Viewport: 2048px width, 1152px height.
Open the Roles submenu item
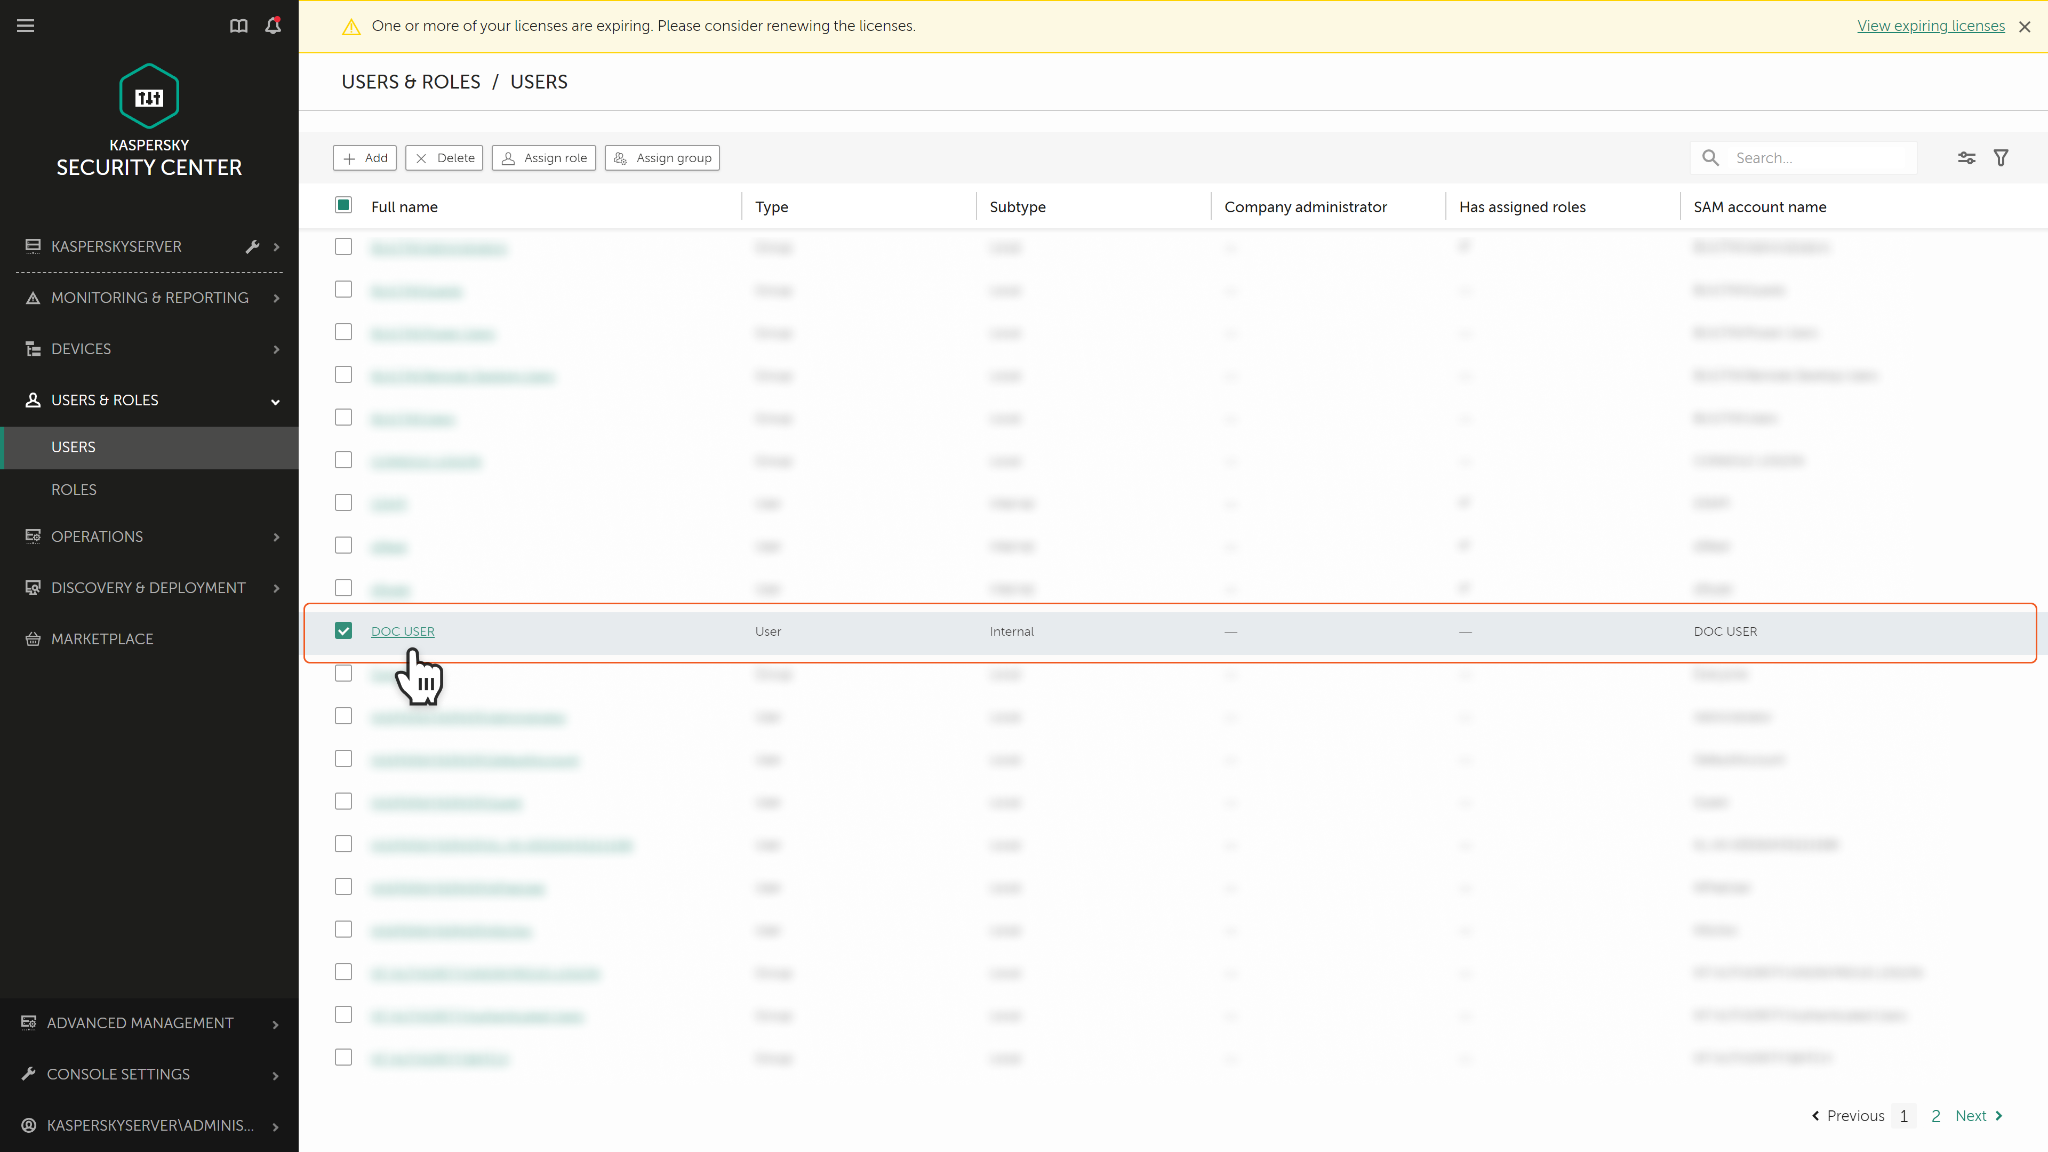(x=74, y=490)
